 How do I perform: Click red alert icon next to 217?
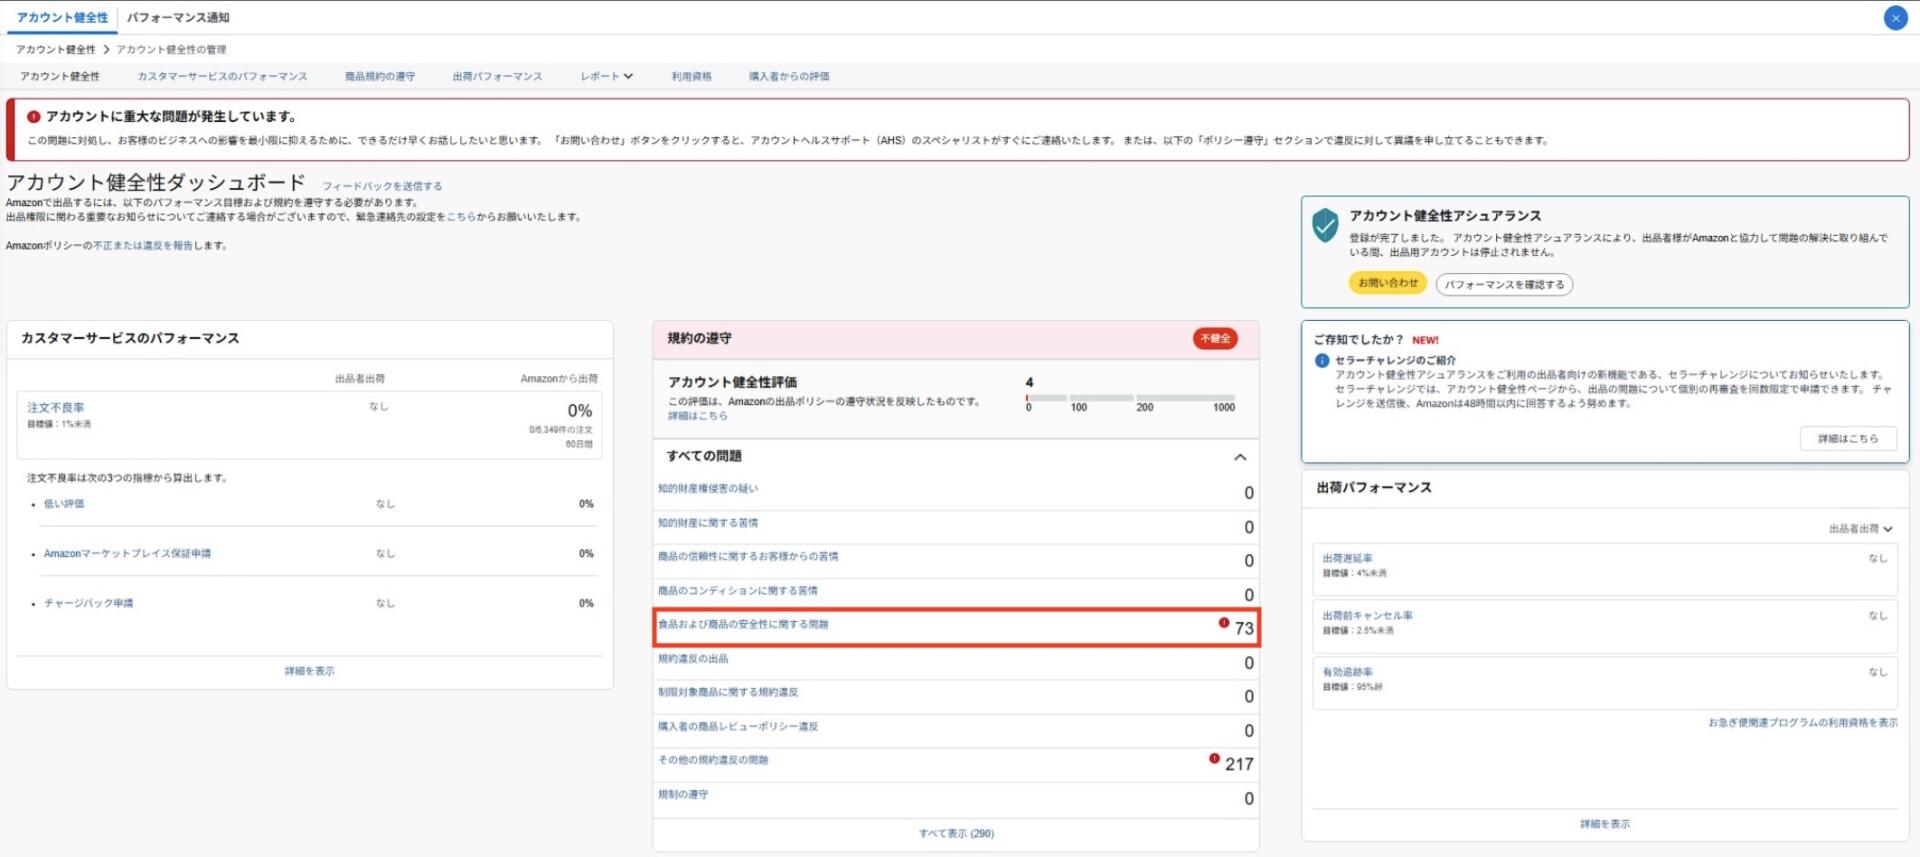[1214, 759]
